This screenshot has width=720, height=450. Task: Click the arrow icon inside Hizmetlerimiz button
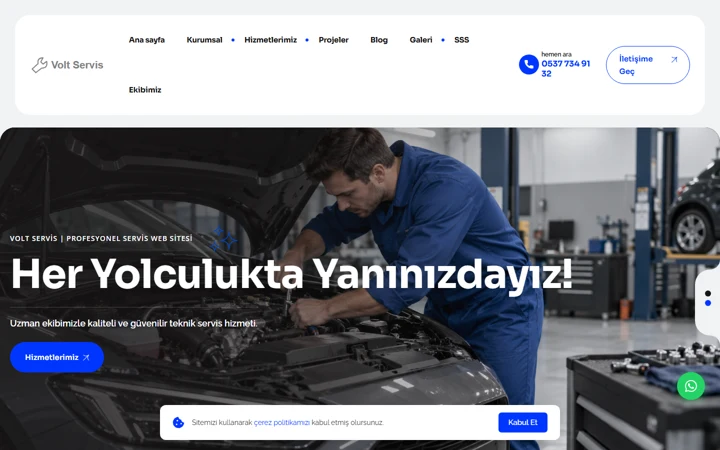pos(86,357)
